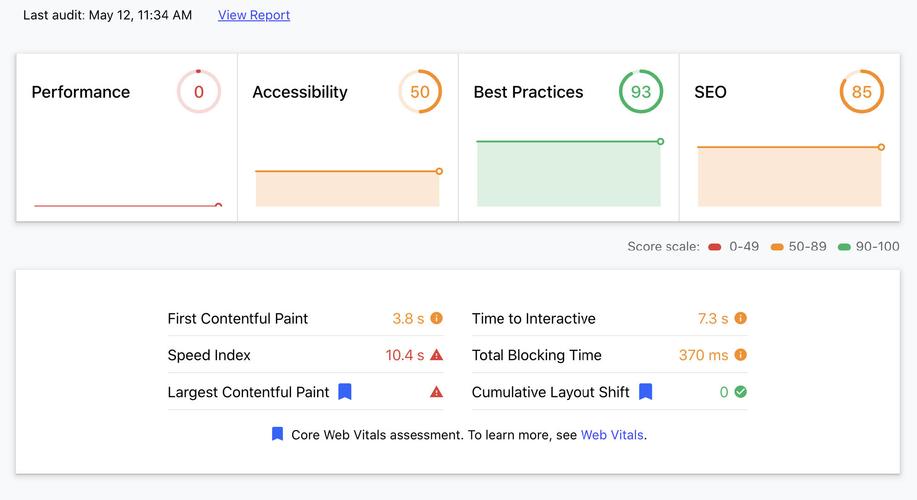The image size is (917, 500).
Task: Click the Best Practices green trend chart endpoint
Action: coord(660,142)
